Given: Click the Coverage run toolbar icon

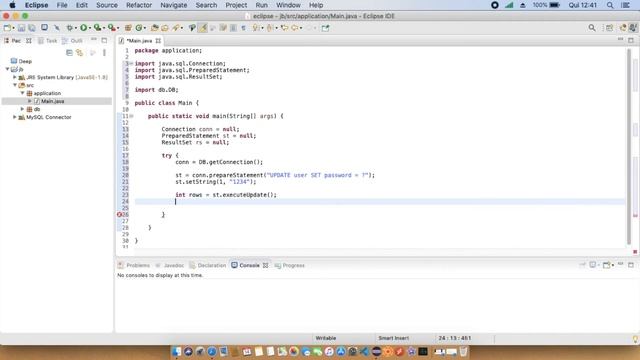Looking at the screenshot, I should point(97,28).
